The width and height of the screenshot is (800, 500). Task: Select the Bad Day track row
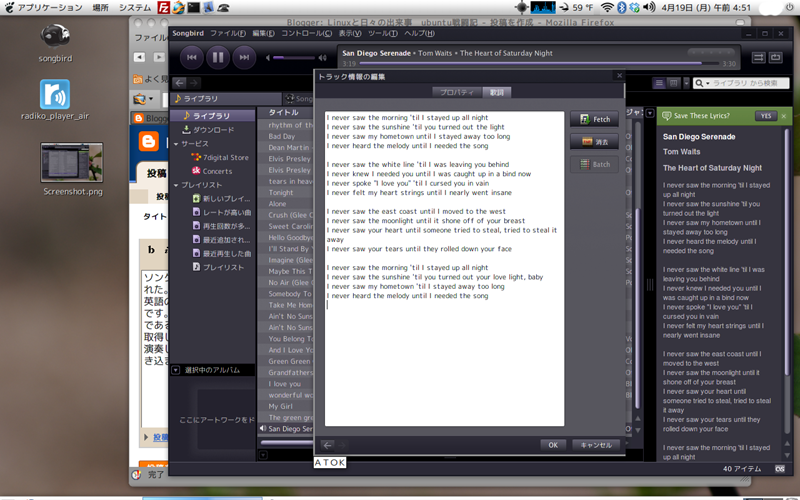pos(286,136)
